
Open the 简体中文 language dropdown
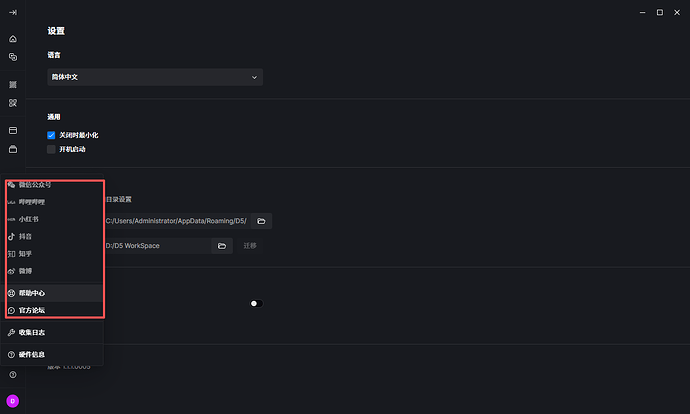click(x=155, y=77)
